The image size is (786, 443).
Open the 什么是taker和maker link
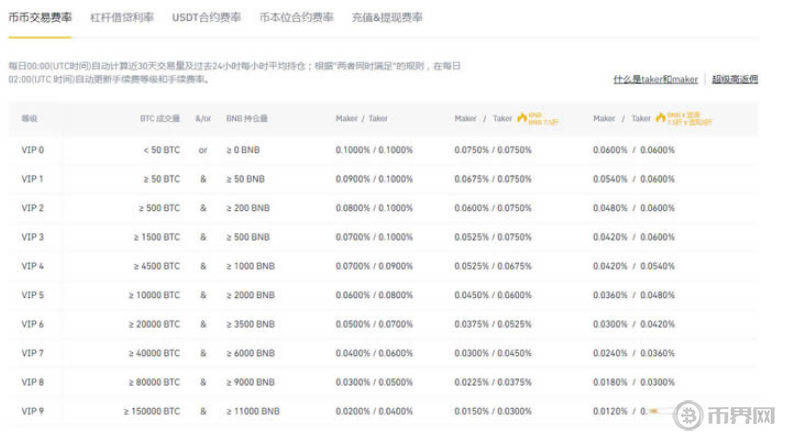point(655,79)
